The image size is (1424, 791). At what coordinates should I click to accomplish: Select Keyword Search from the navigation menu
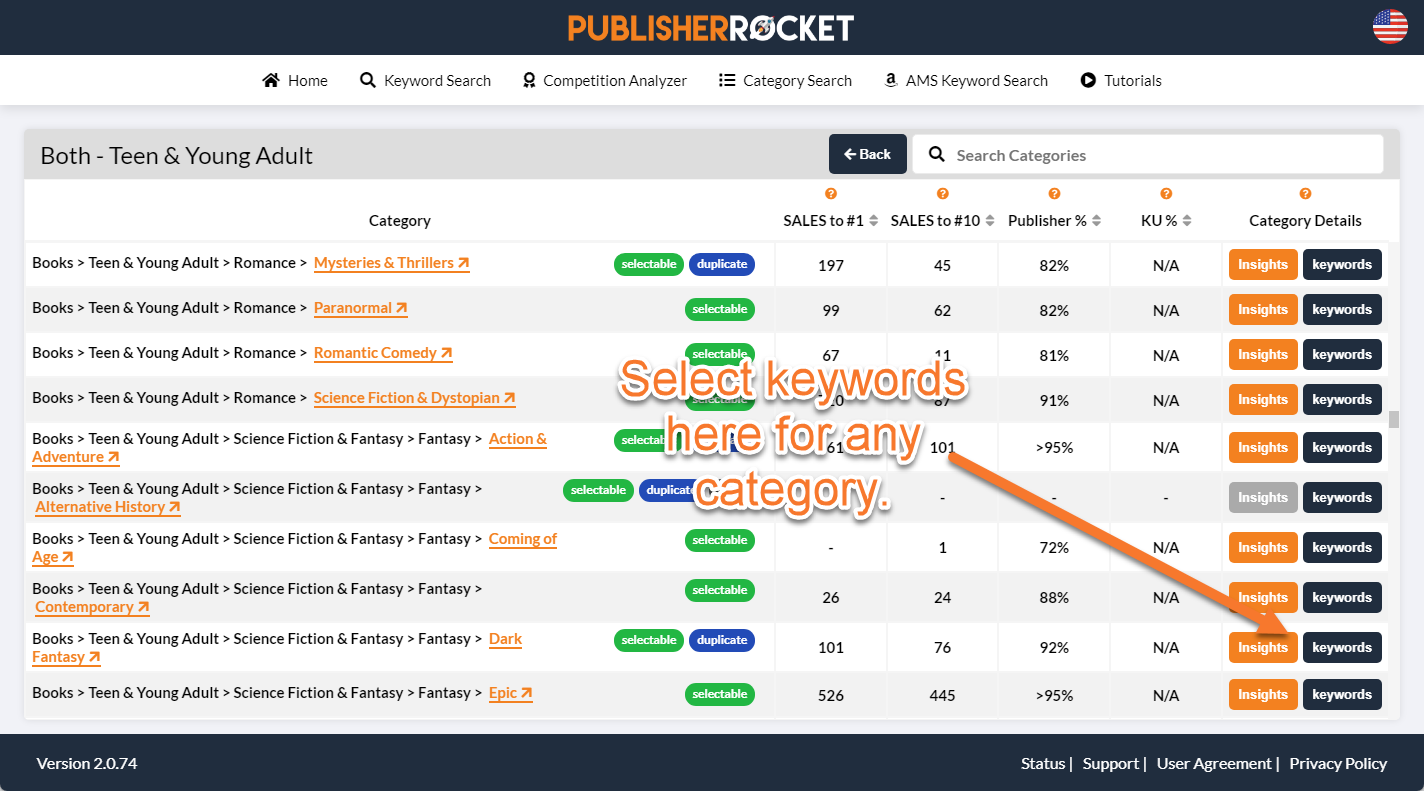(x=438, y=80)
